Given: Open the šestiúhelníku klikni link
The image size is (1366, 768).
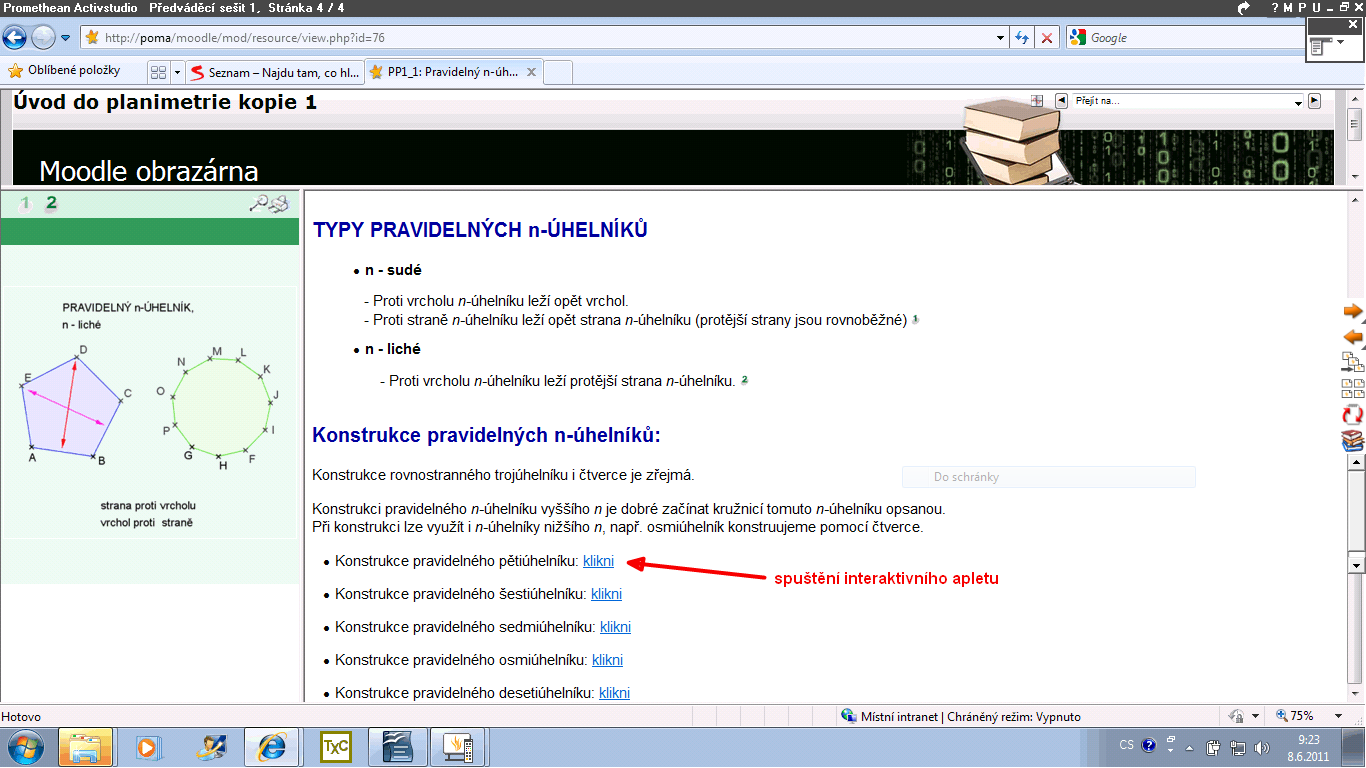Looking at the screenshot, I should (x=606, y=594).
